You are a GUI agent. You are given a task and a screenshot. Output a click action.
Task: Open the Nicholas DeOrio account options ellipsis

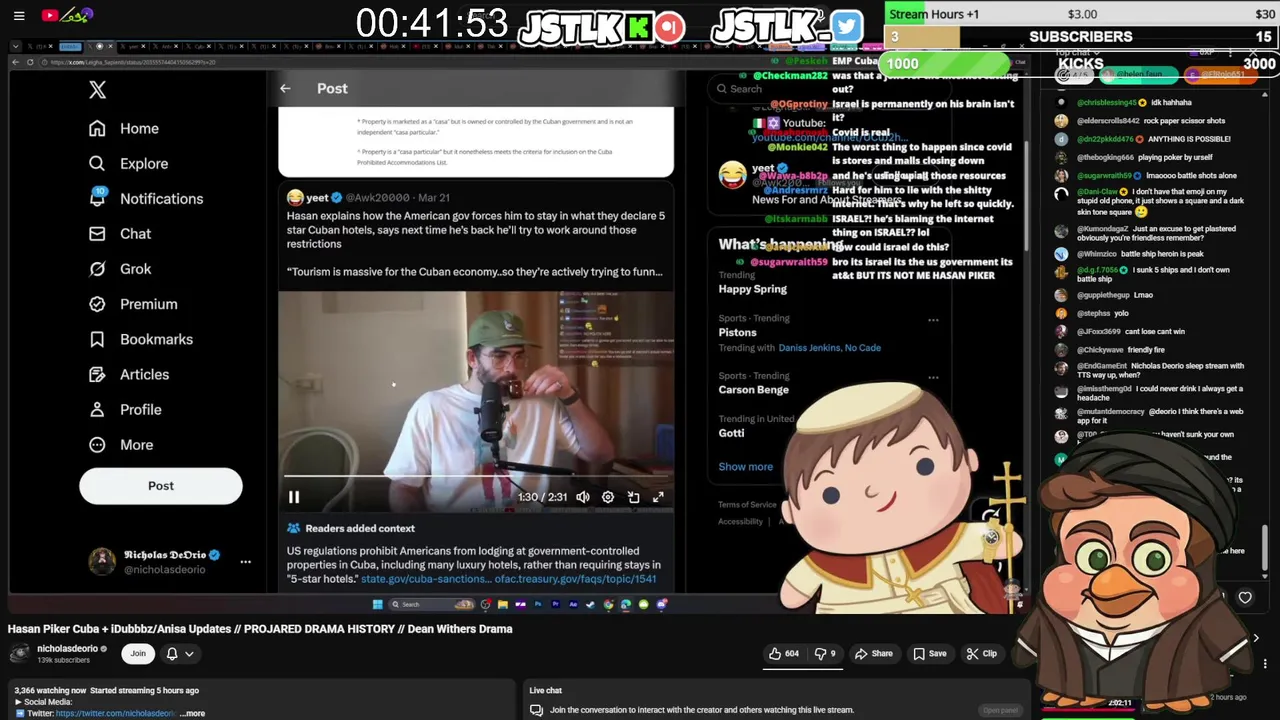[245, 562]
